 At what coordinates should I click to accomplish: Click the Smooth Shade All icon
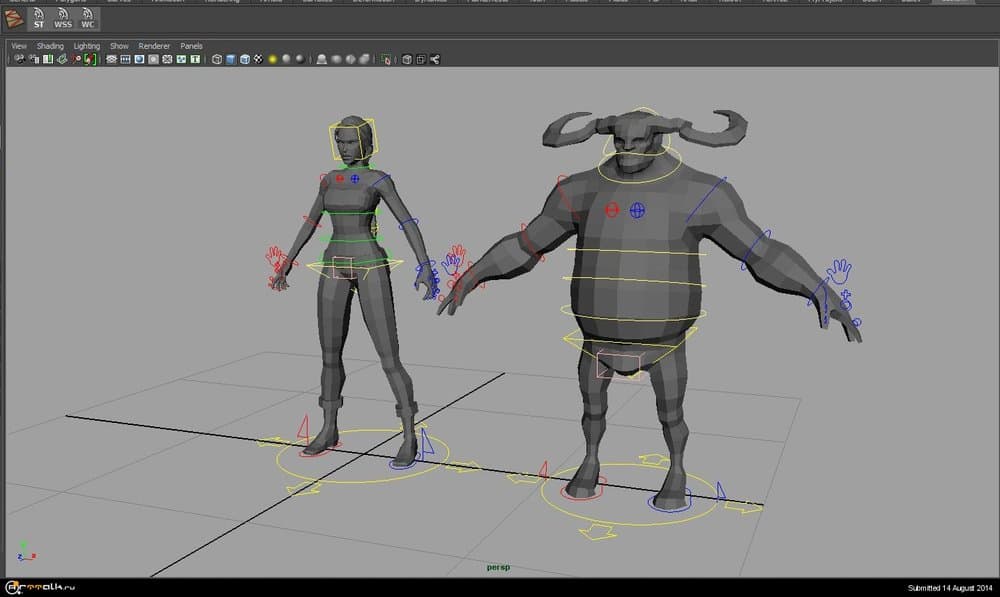tap(232, 58)
